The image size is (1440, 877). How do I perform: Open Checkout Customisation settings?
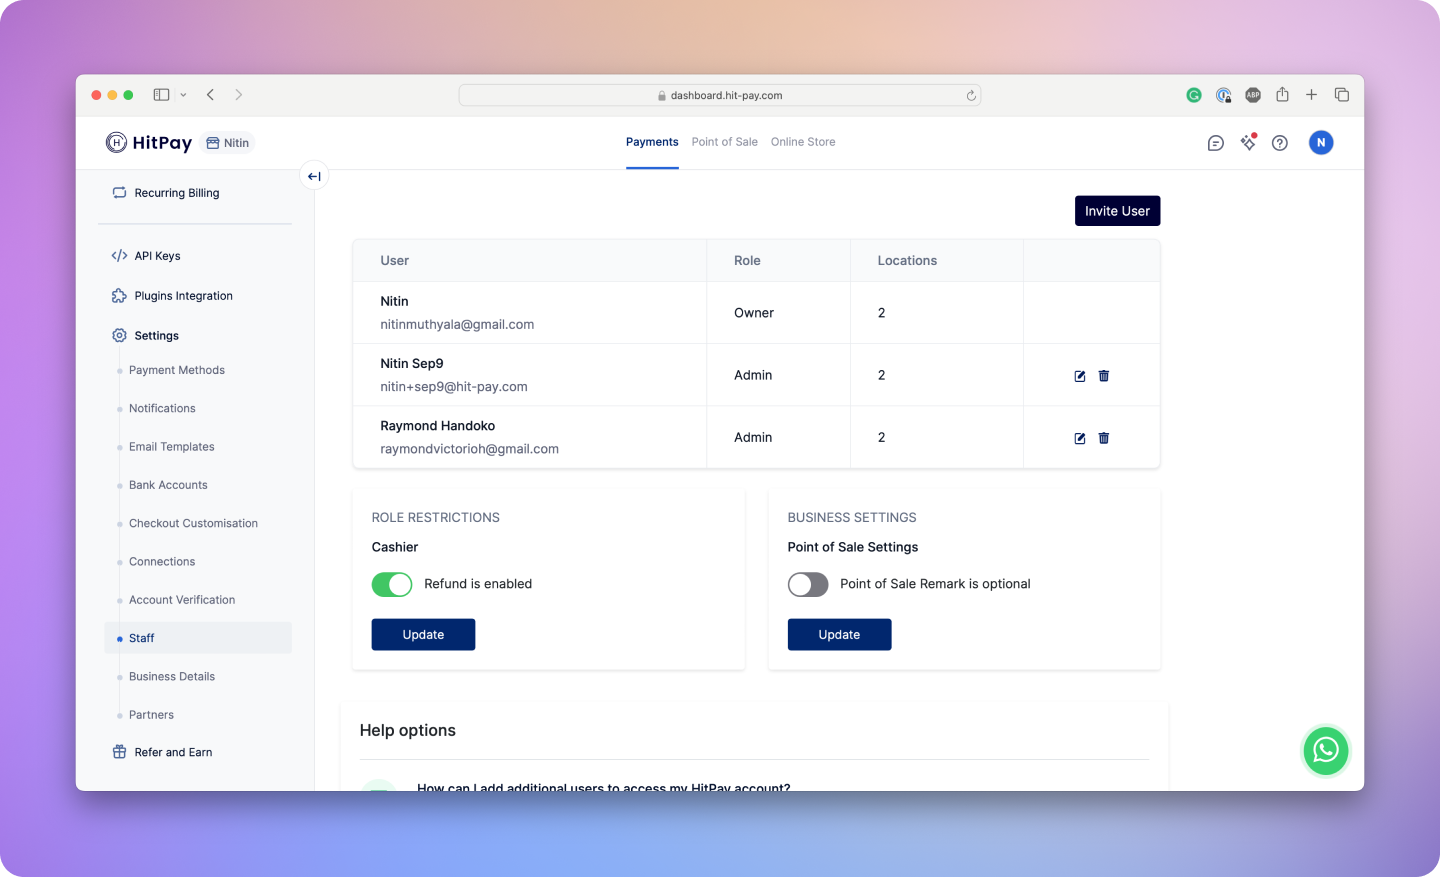pyautogui.click(x=193, y=523)
